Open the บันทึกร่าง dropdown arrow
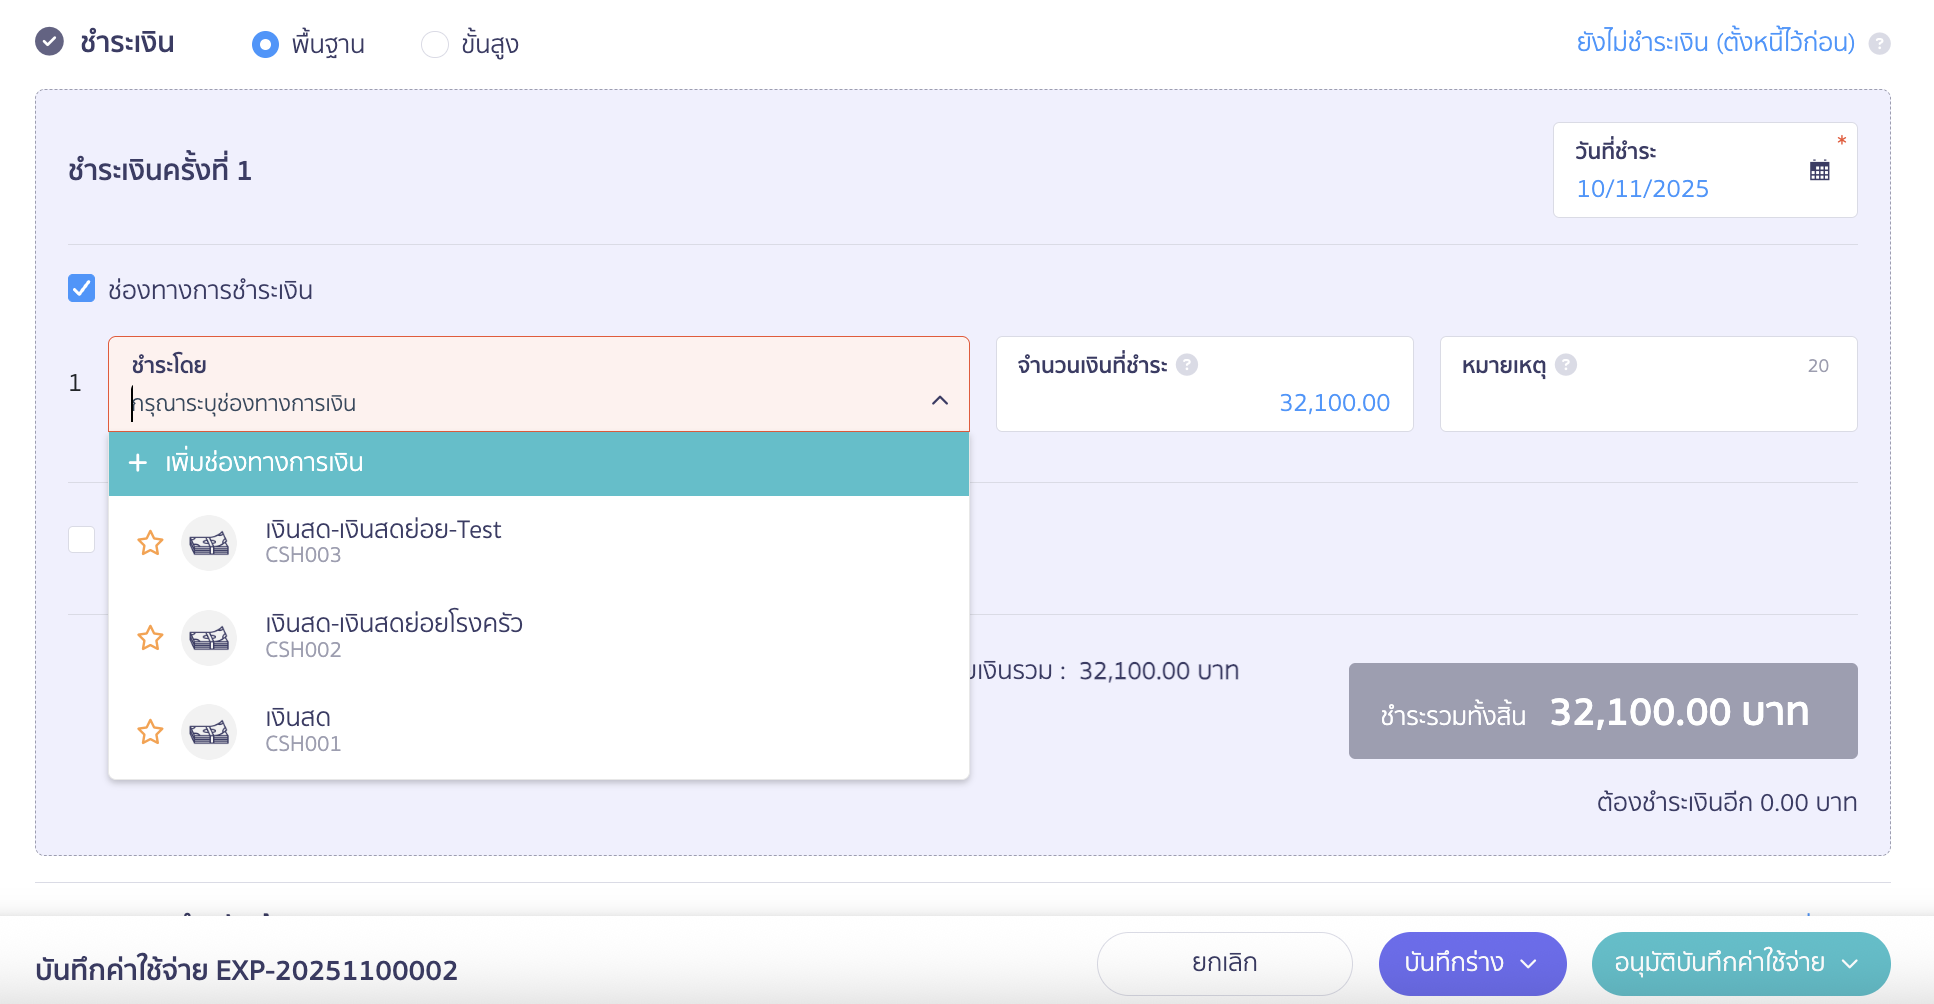Image resolution: width=1934 pixels, height=1004 pixels. click(x=1529, y=964)
